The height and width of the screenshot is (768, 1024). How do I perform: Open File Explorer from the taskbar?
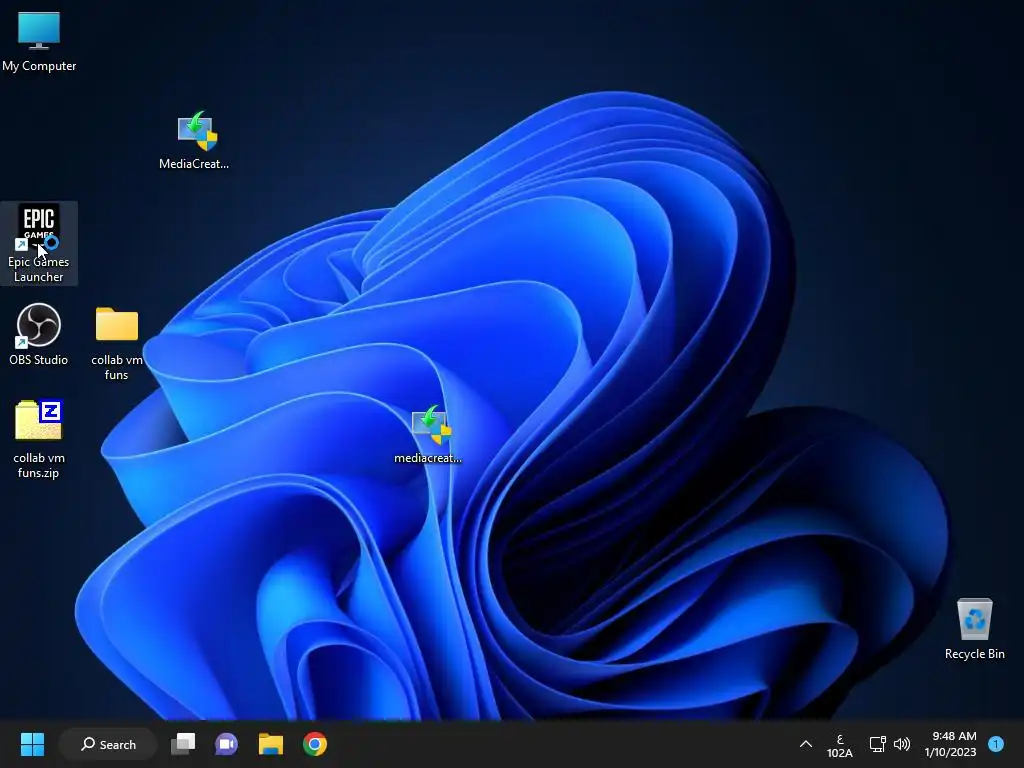click(x=270, y=744)
